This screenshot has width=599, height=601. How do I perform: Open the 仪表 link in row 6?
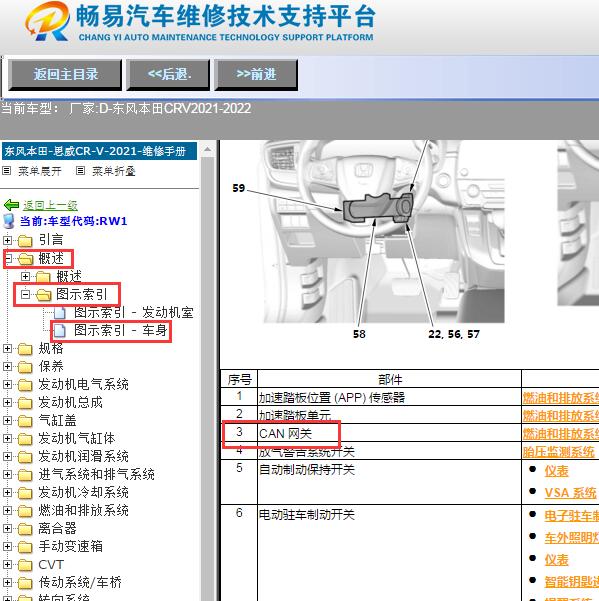(x=556, y=560)
